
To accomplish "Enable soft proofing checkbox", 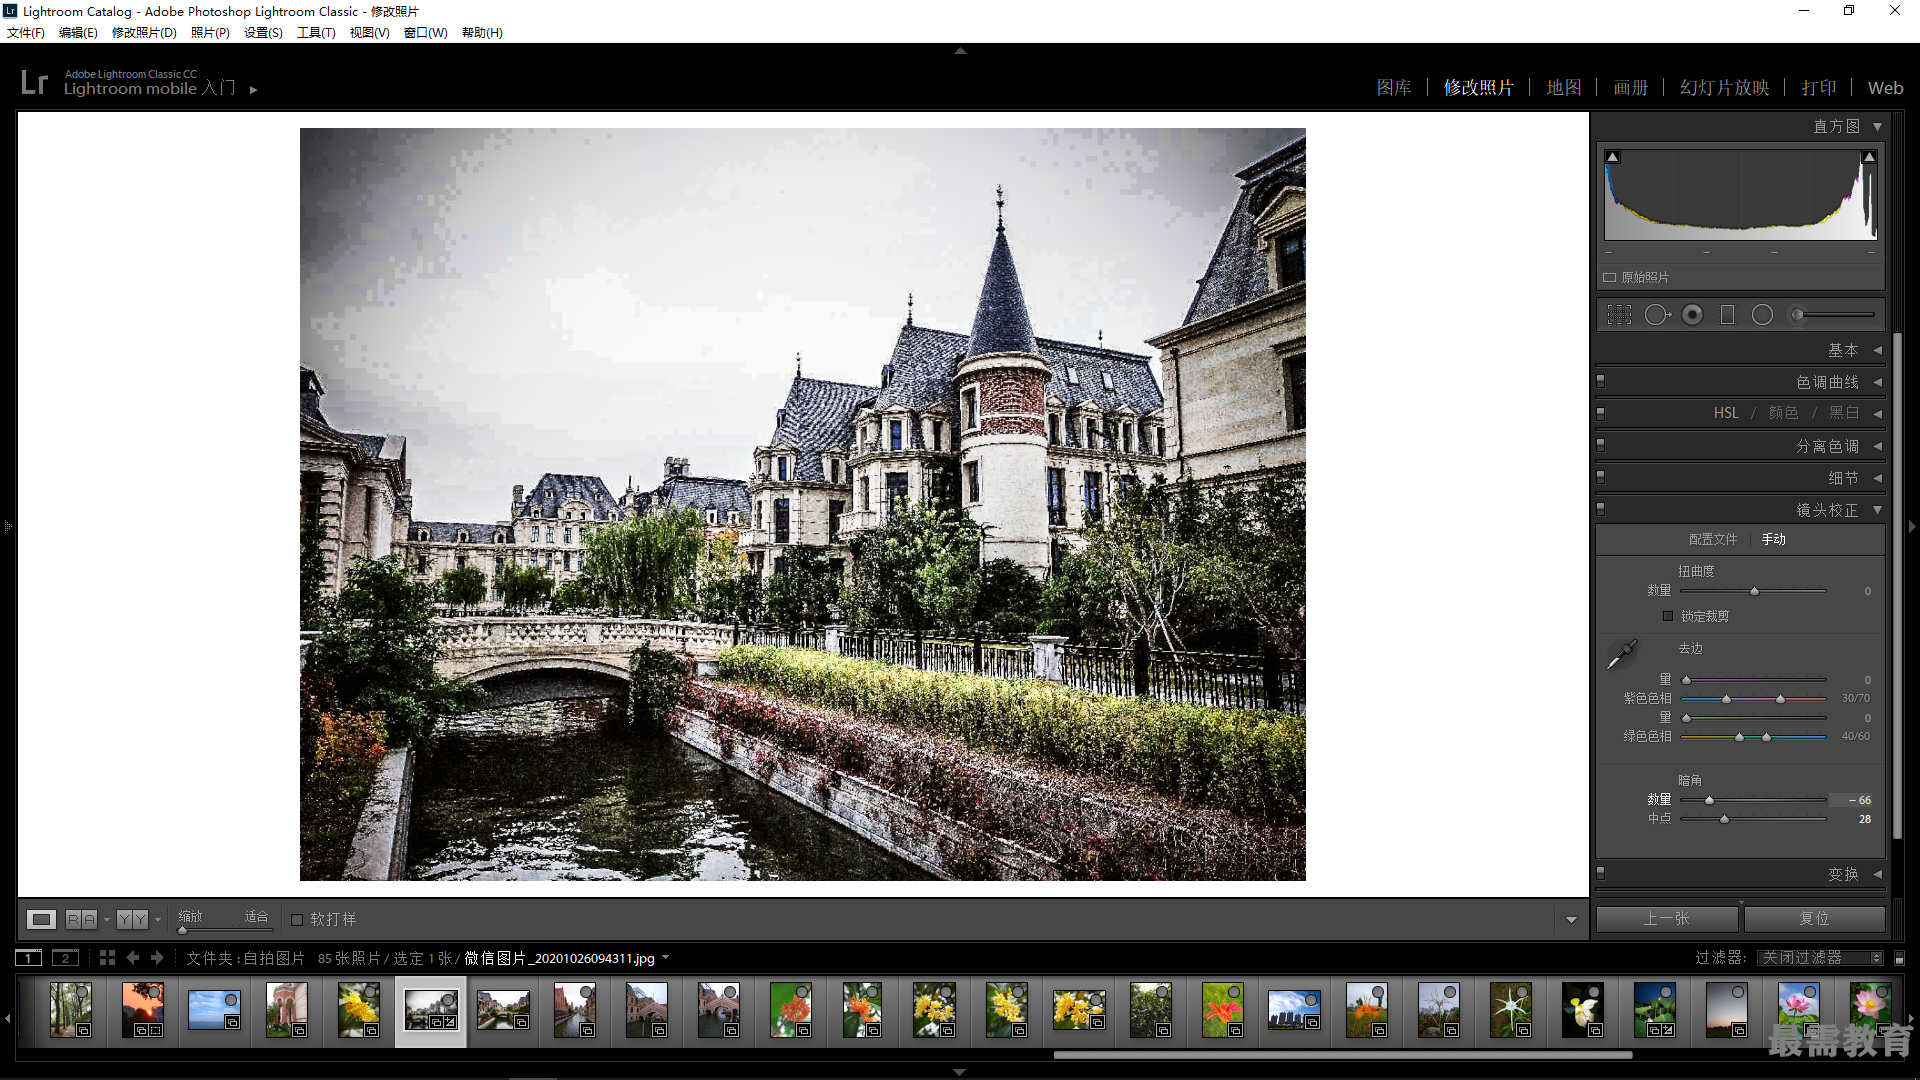I will 297,919.
